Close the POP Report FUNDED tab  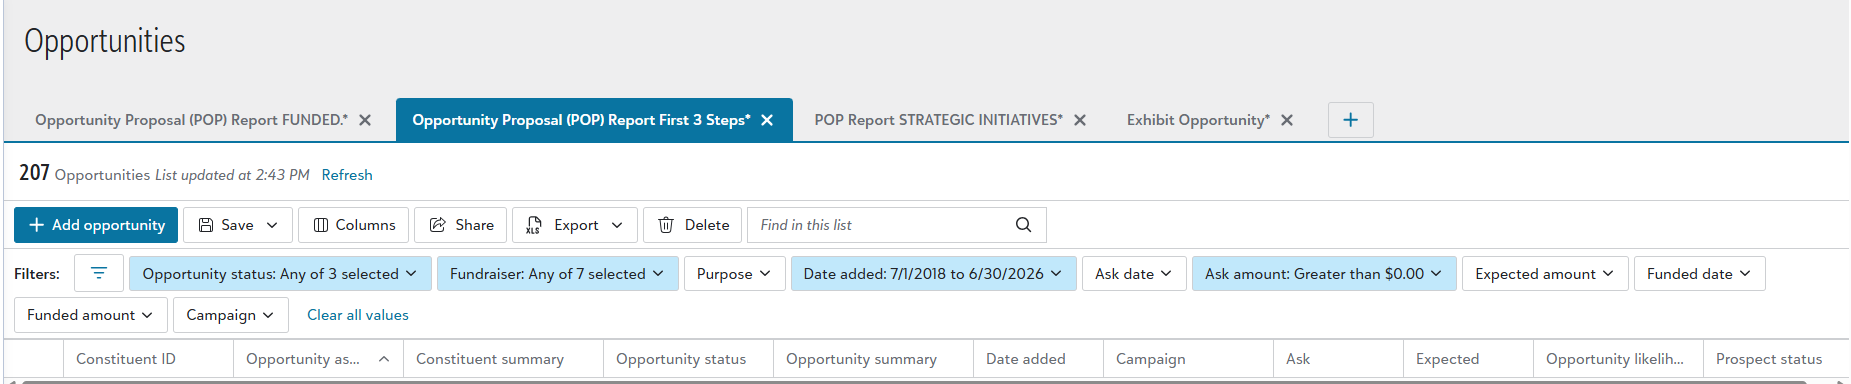click(x=365, y=120)
